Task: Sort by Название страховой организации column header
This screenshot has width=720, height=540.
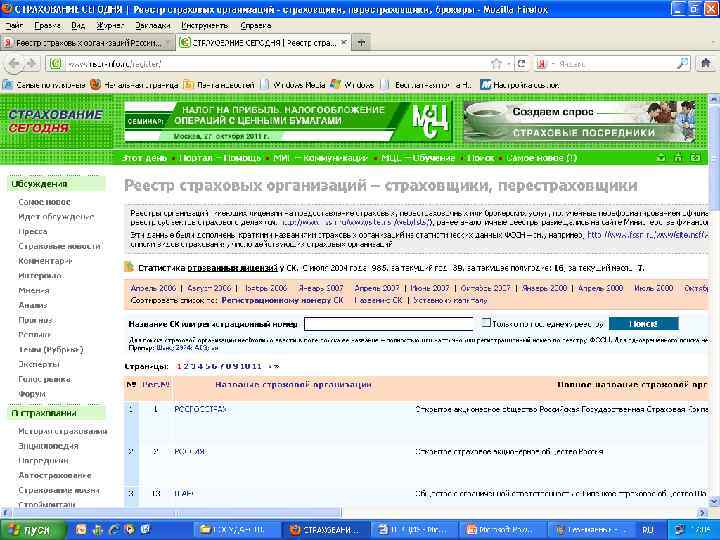Action: coord(293,384)
